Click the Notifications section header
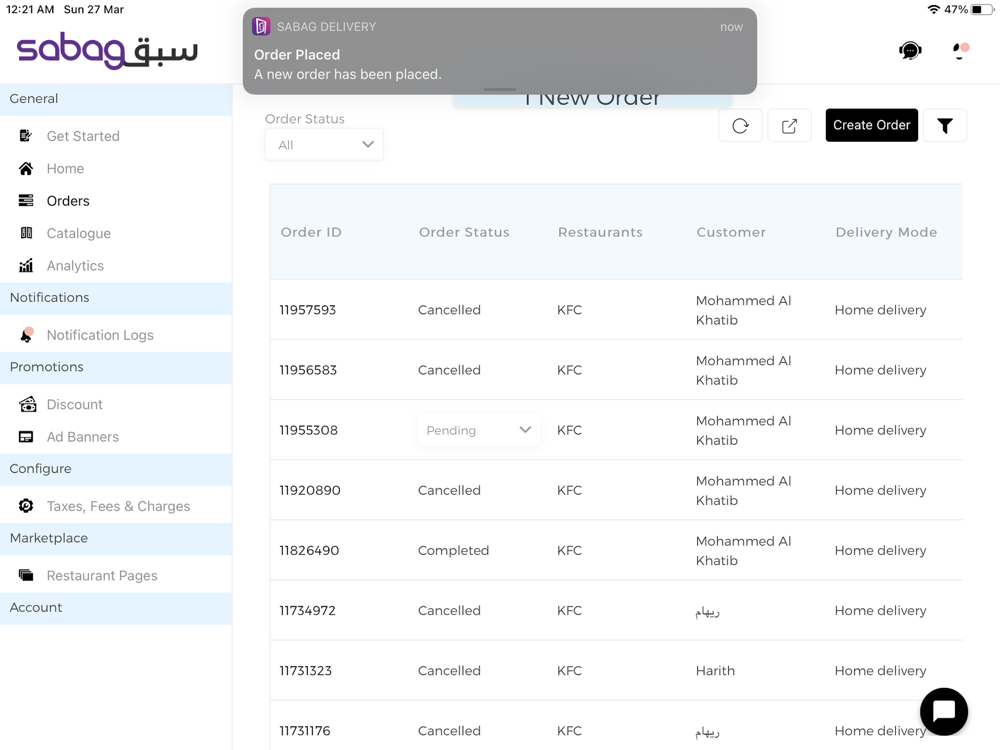The height and width of the screenshot is (750, 1000). 116,298
